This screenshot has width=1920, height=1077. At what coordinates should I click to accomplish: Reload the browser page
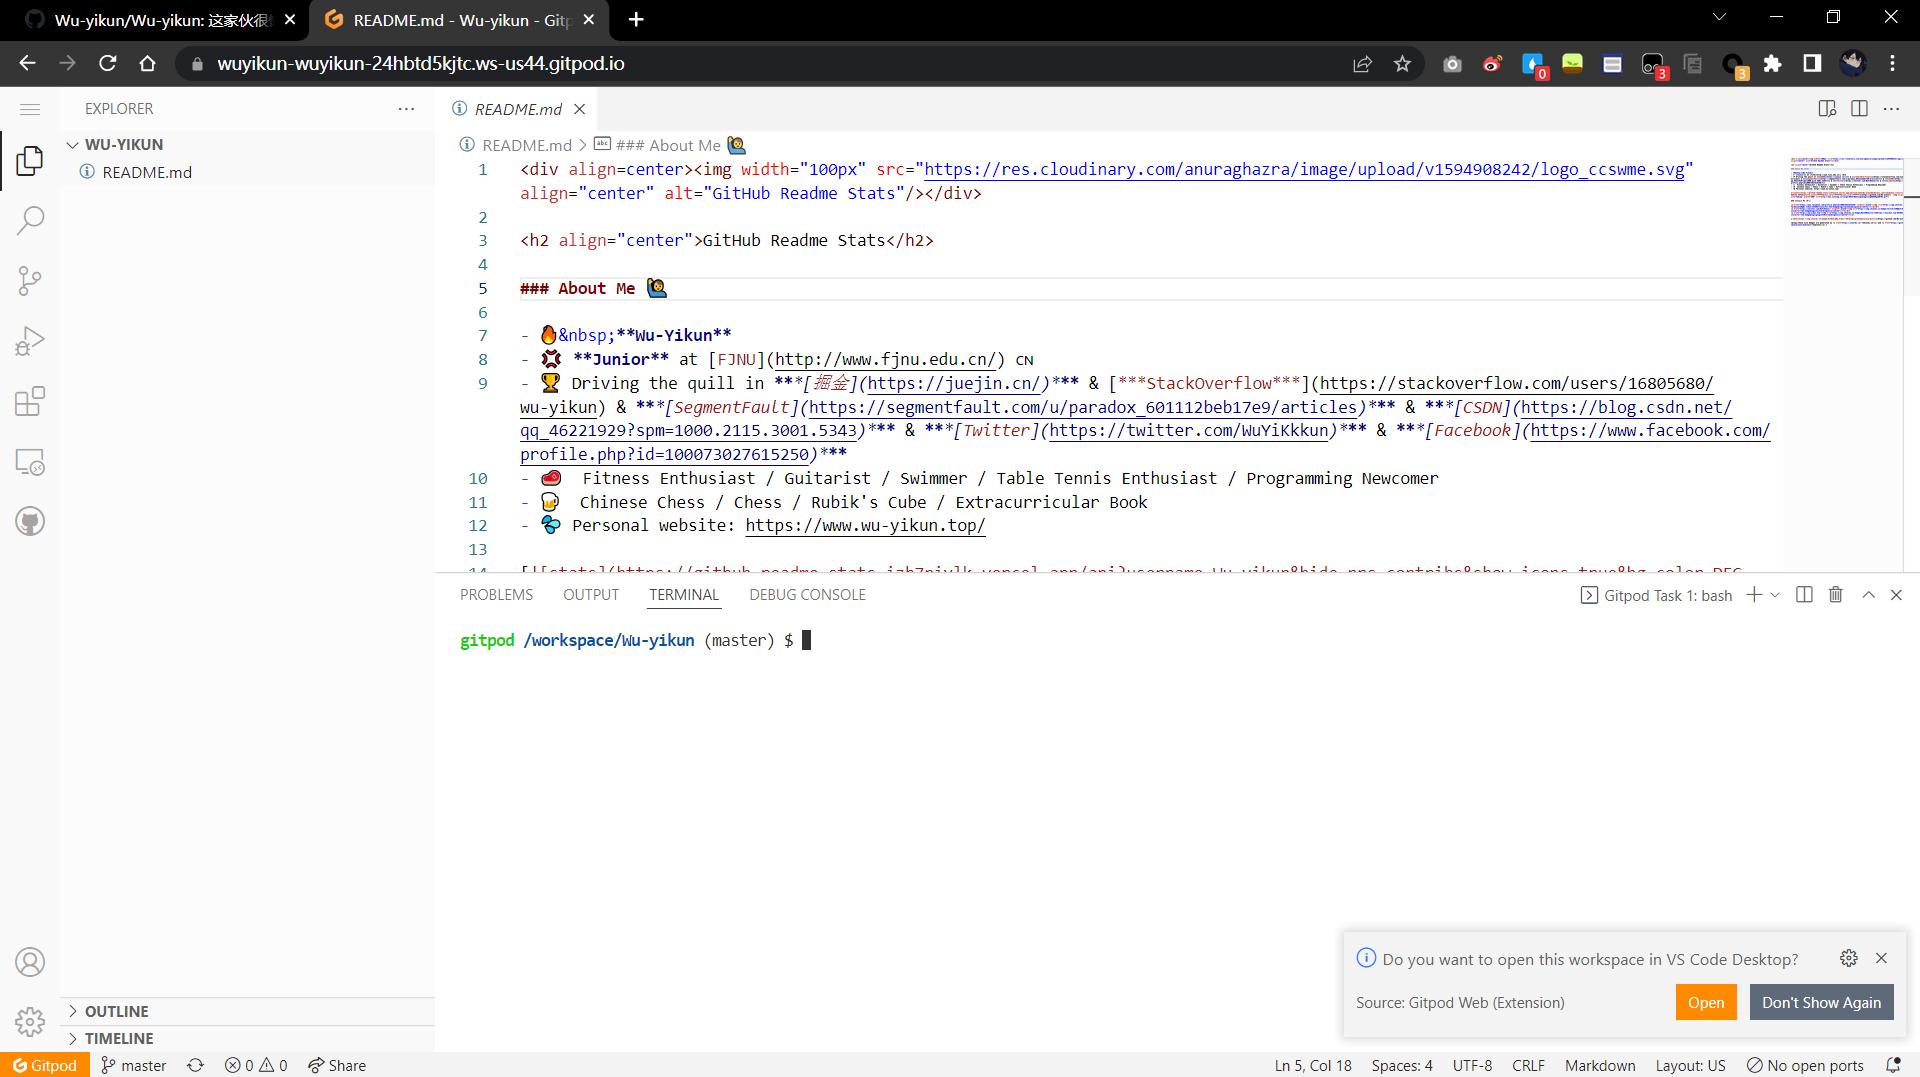click(x=108, y=63)
